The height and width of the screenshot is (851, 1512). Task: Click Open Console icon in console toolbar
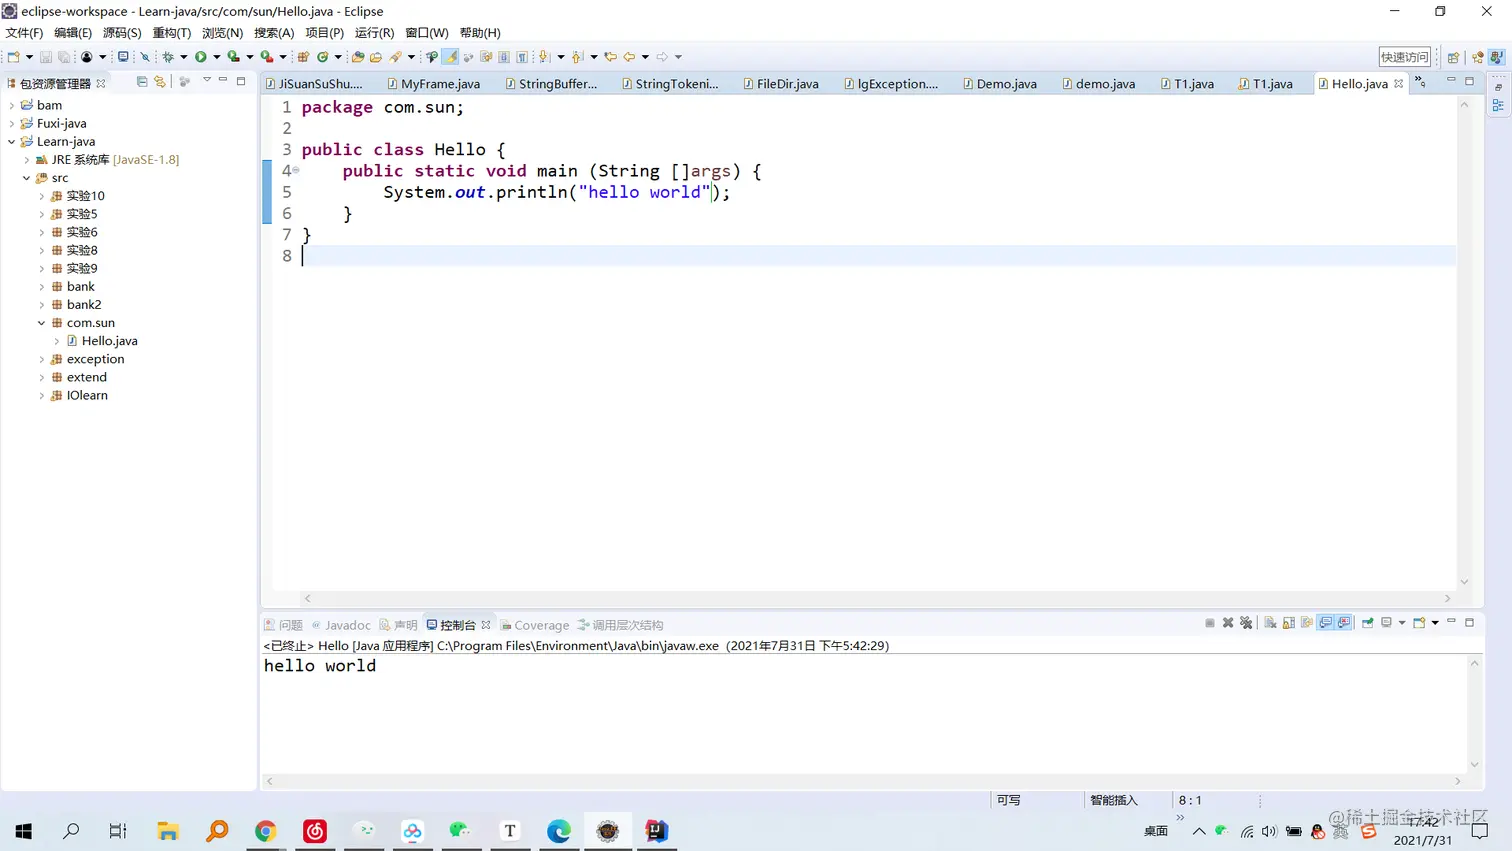coord(1419,623)
